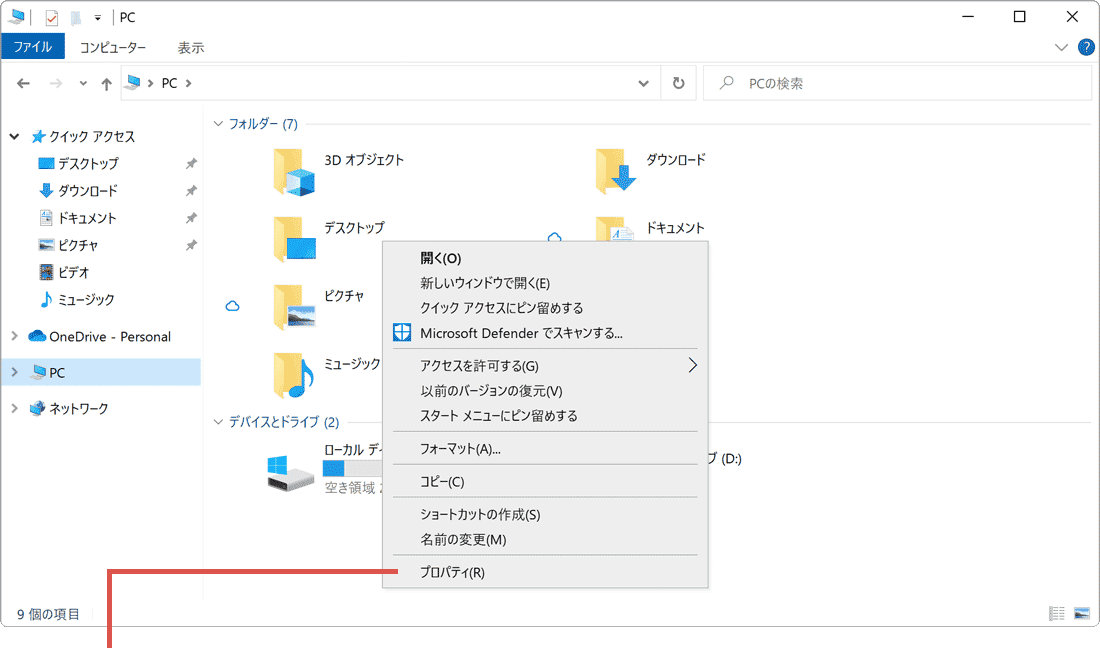Open the address bar history dropdown

[x=644, y=83]
